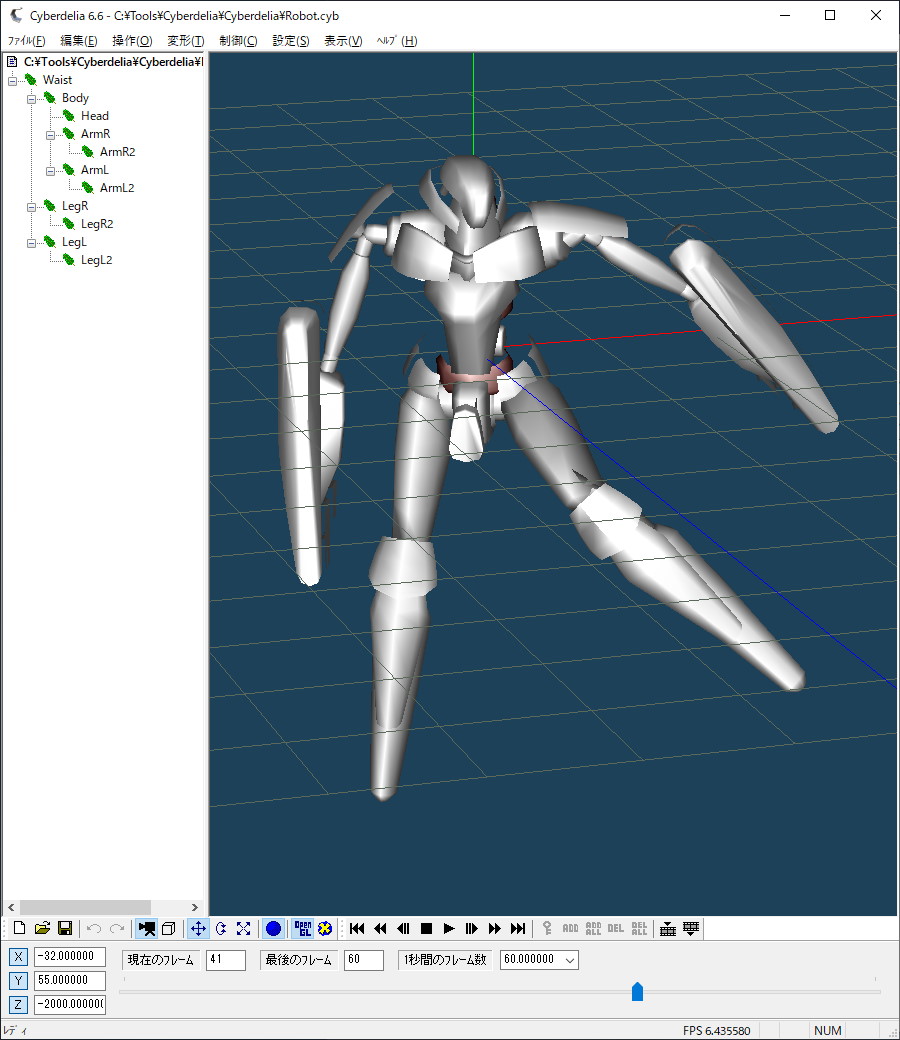900x1040 pixels.
Task: Select the move tool with four arrows
Action: coord(198,929)
